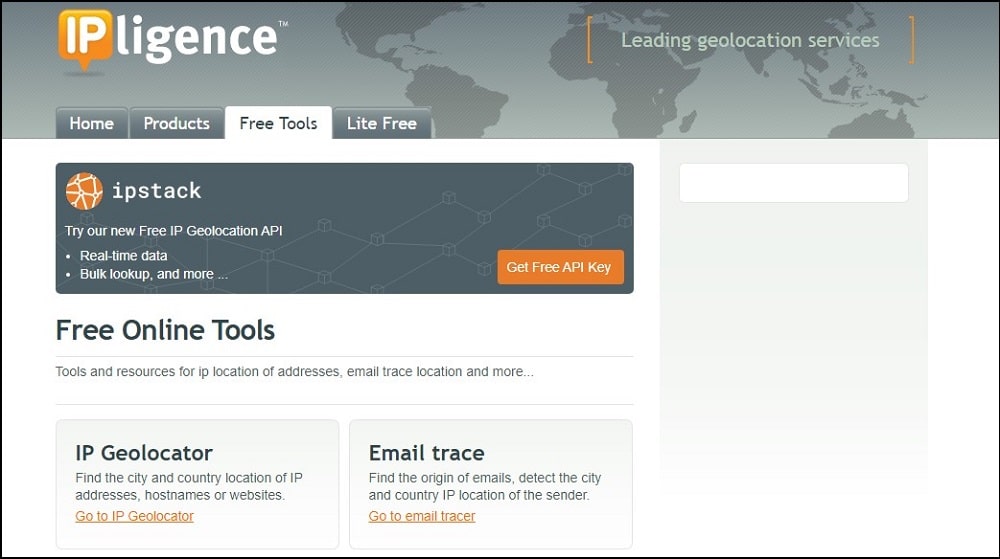Click the empty white box in right sidebar

794,183
